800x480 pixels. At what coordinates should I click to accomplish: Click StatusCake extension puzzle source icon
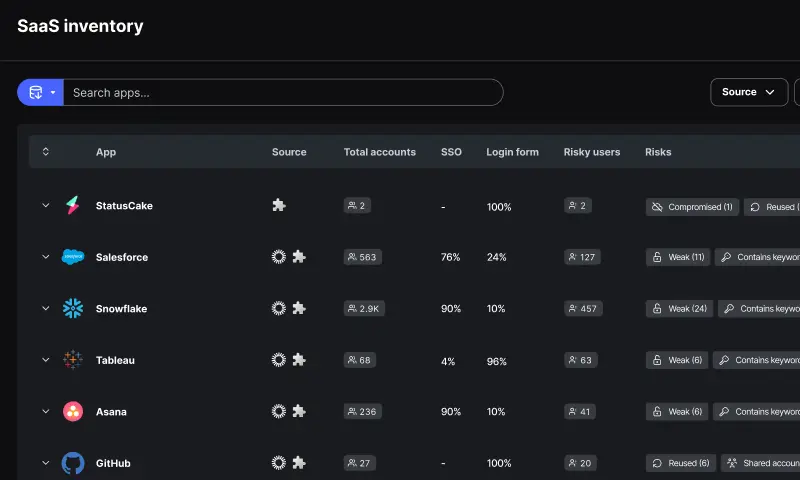pos(279,206)
